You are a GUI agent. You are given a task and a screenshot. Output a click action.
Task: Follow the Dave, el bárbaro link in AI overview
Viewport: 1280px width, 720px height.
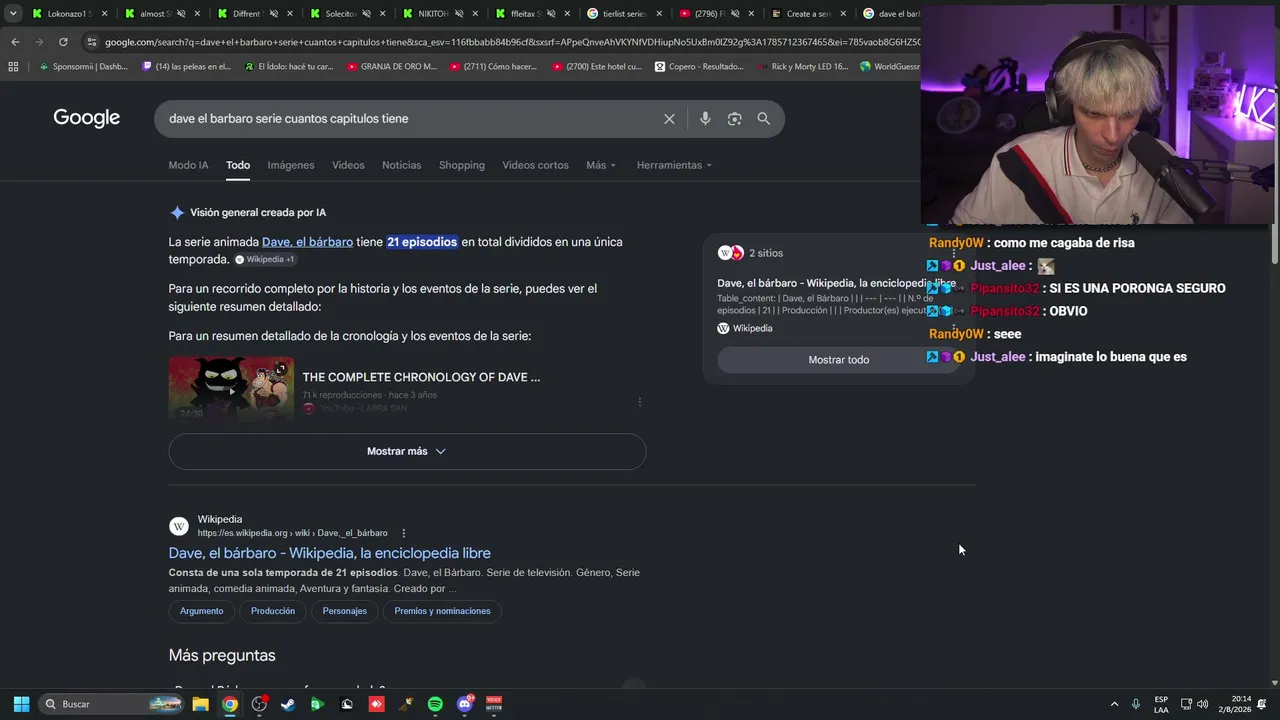[307, 242]
